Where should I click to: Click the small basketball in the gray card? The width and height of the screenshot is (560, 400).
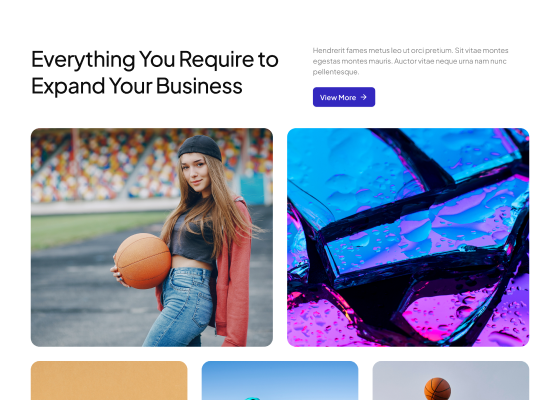(438, 389)
